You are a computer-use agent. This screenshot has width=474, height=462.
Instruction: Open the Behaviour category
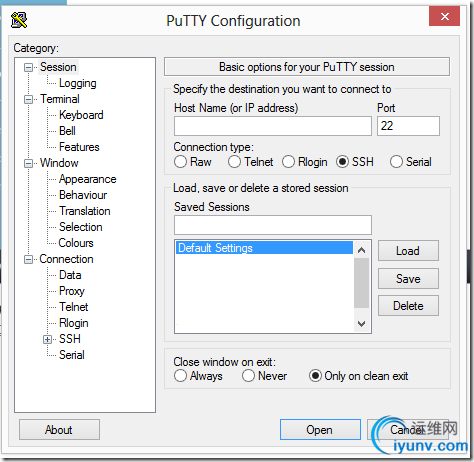point(83,195)
